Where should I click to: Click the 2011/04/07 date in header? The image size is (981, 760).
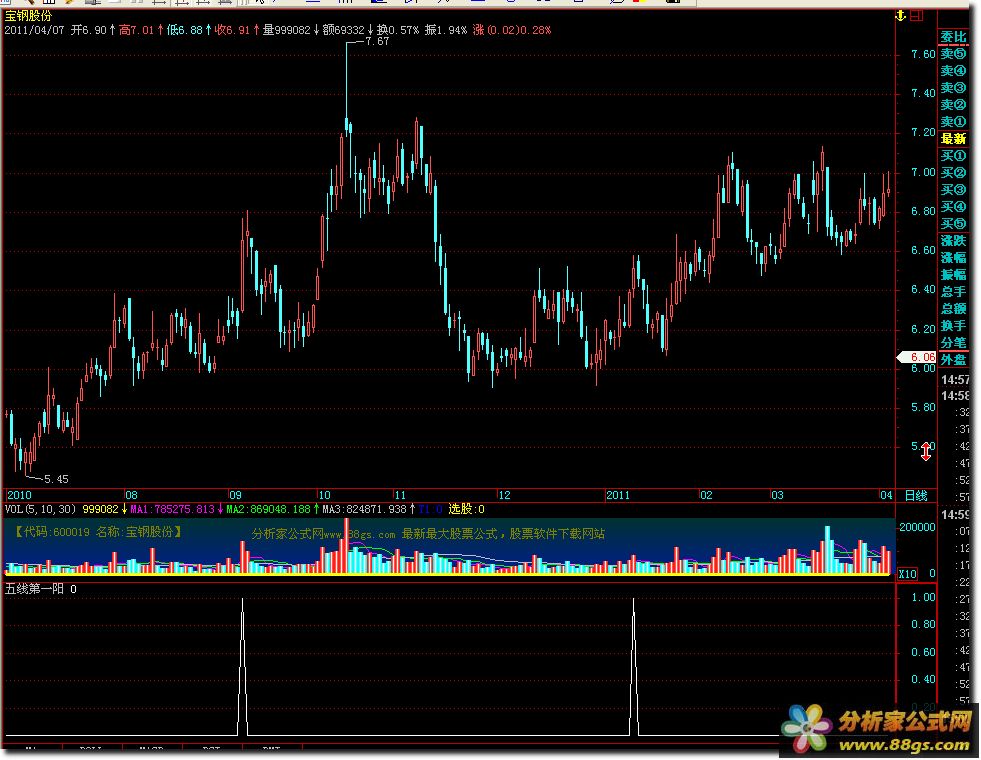(34, 30)
